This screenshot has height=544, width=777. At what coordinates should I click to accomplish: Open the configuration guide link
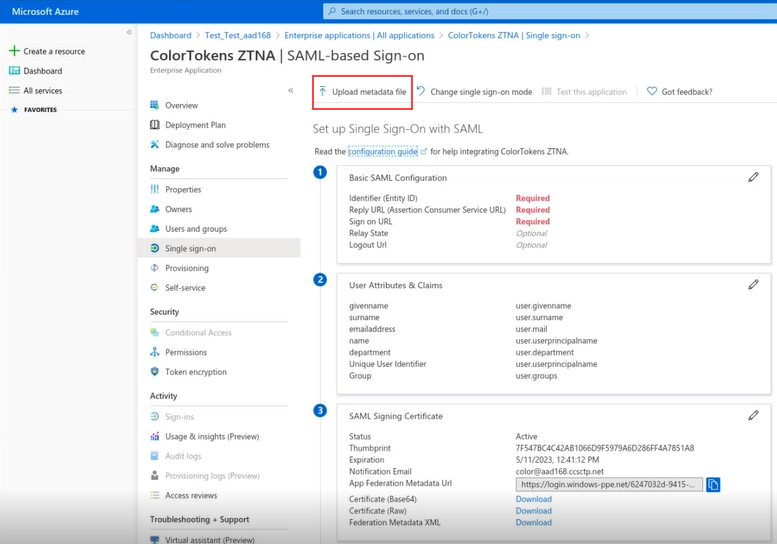click(x=383, y=152)
